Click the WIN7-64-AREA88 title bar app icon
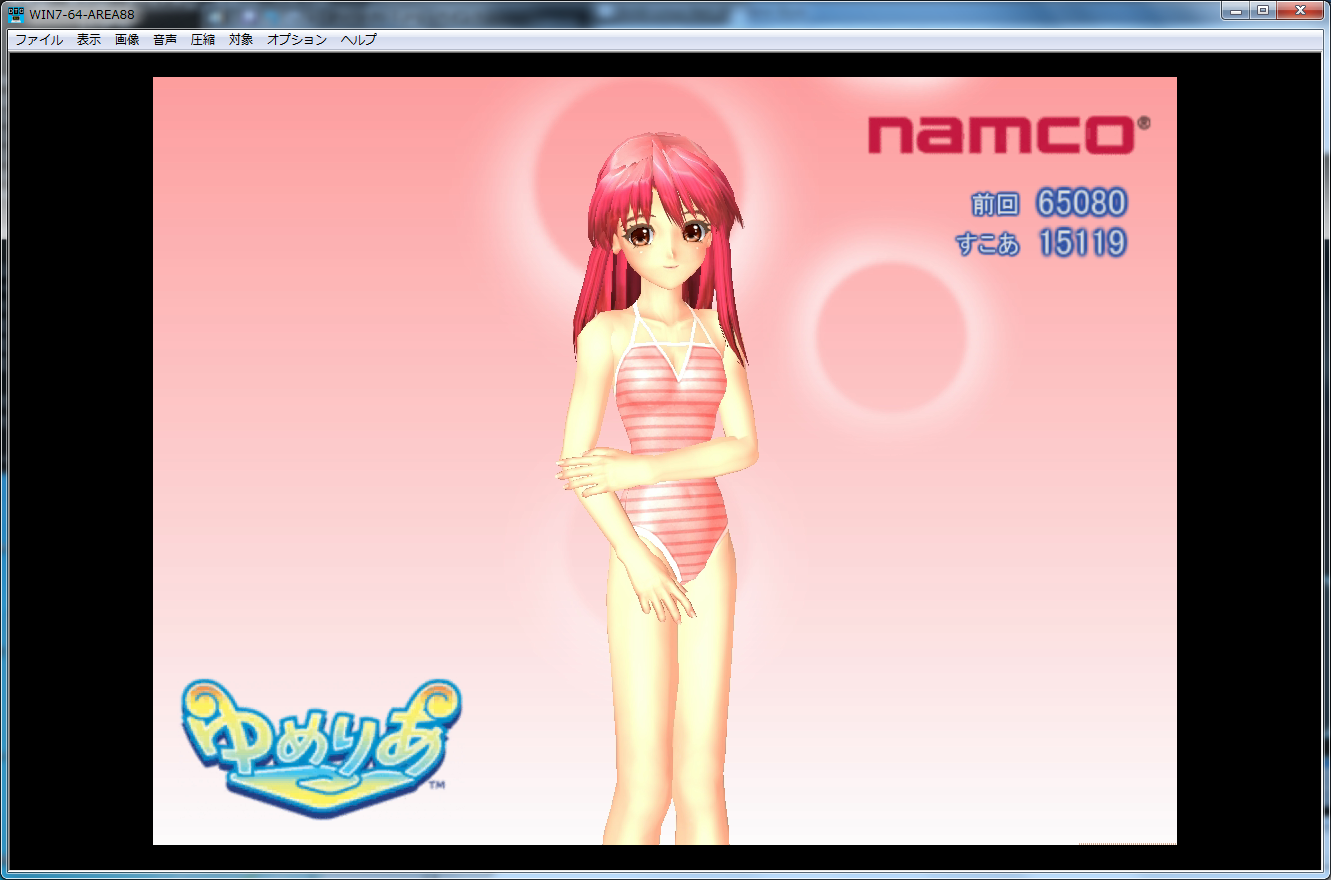This screenshot has width=1331, height=880. pos(16,14)
